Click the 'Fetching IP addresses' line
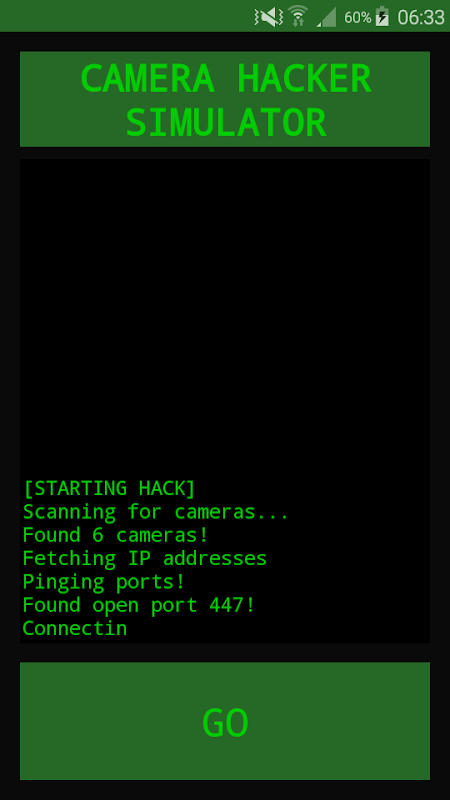 [x=145, y=559]
